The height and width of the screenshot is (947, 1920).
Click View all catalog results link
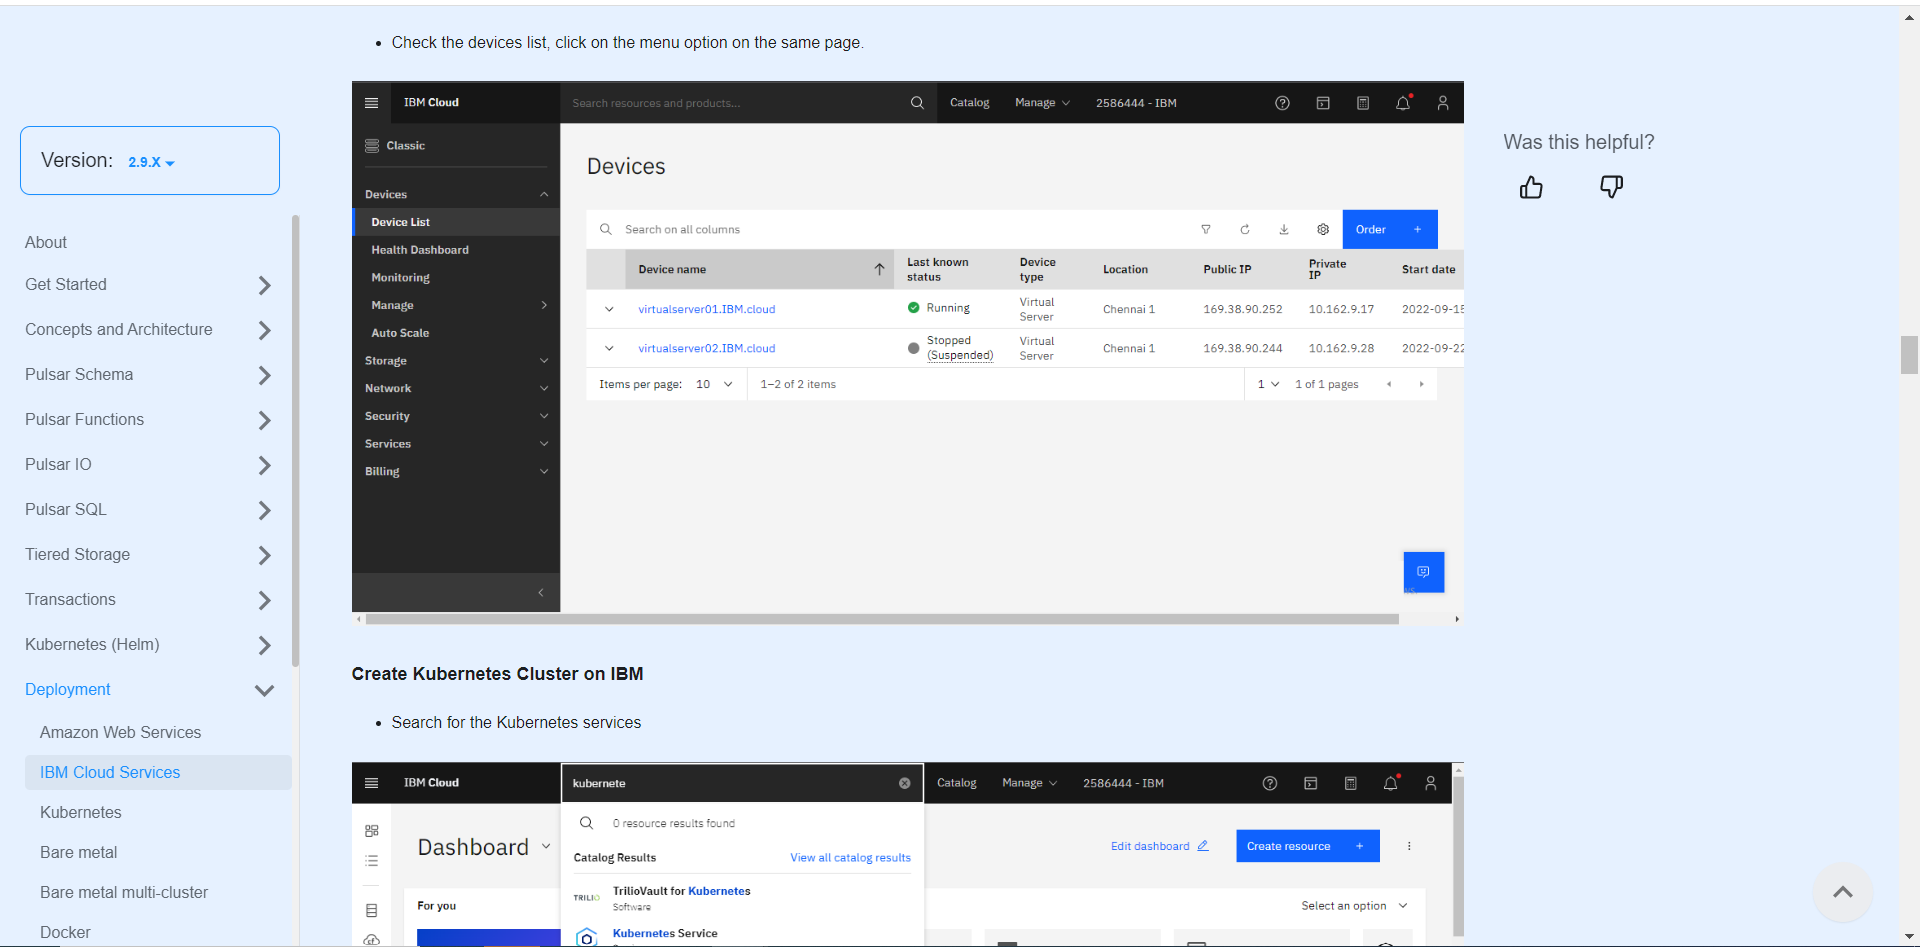850,858
